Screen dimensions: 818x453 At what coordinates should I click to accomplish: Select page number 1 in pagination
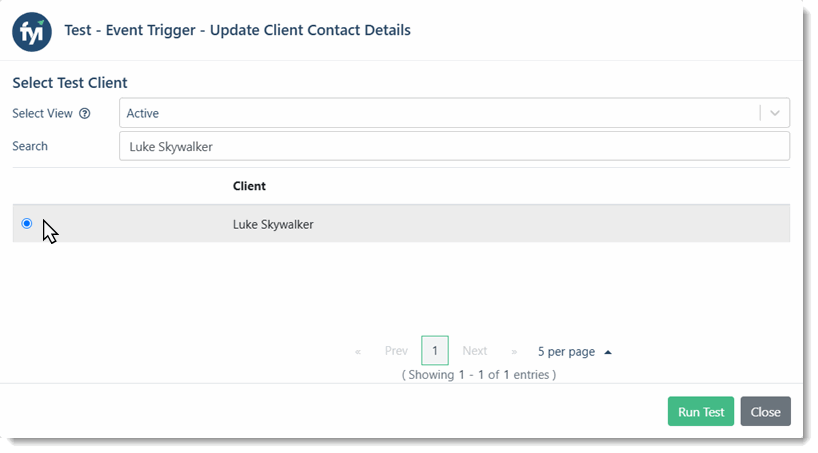coord(435,351)
